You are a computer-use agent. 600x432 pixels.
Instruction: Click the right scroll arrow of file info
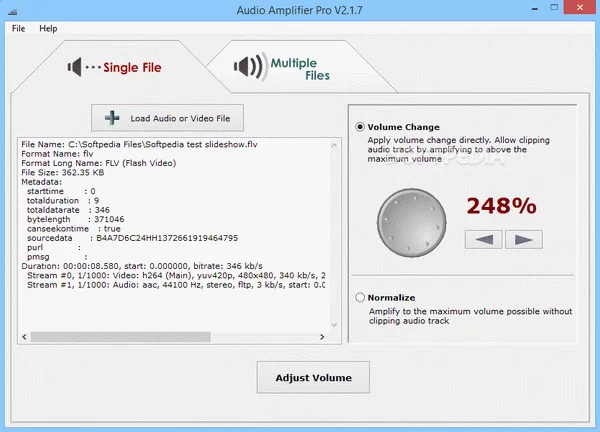coord(322,337)
